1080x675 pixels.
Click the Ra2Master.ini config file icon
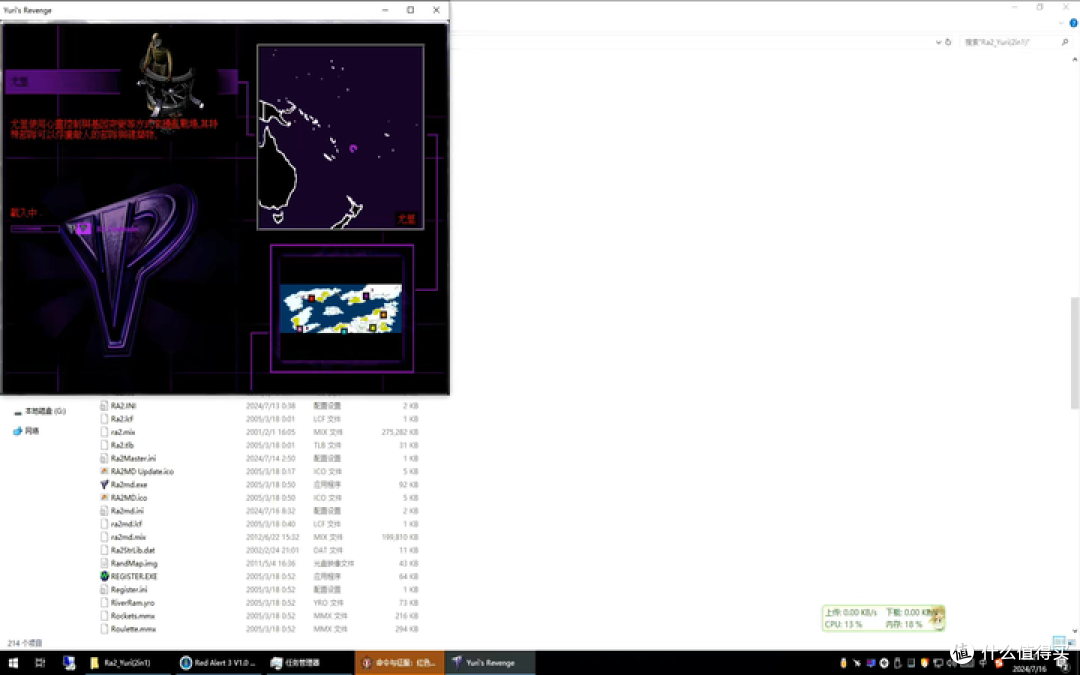104,458
